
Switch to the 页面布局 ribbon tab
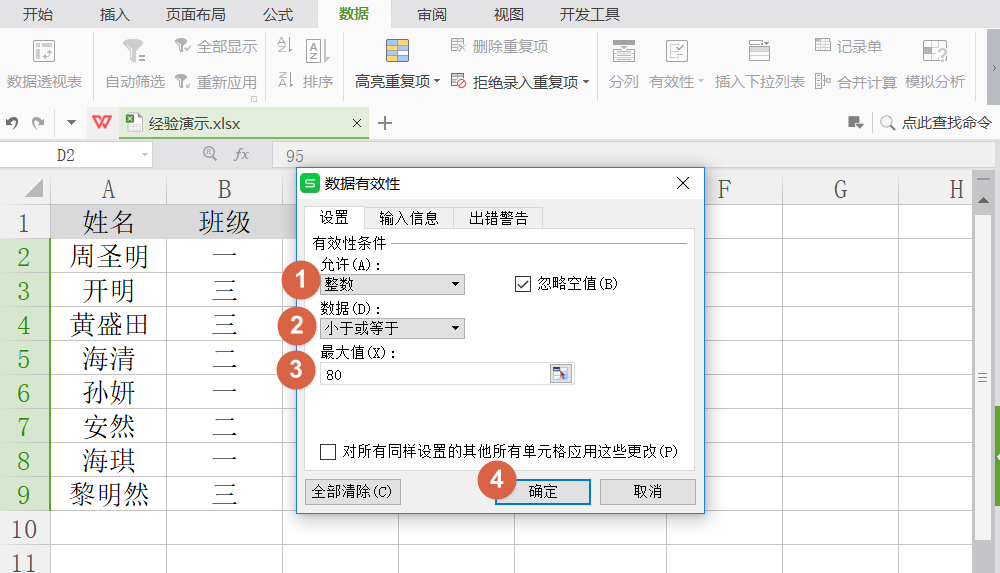(196, 14)
